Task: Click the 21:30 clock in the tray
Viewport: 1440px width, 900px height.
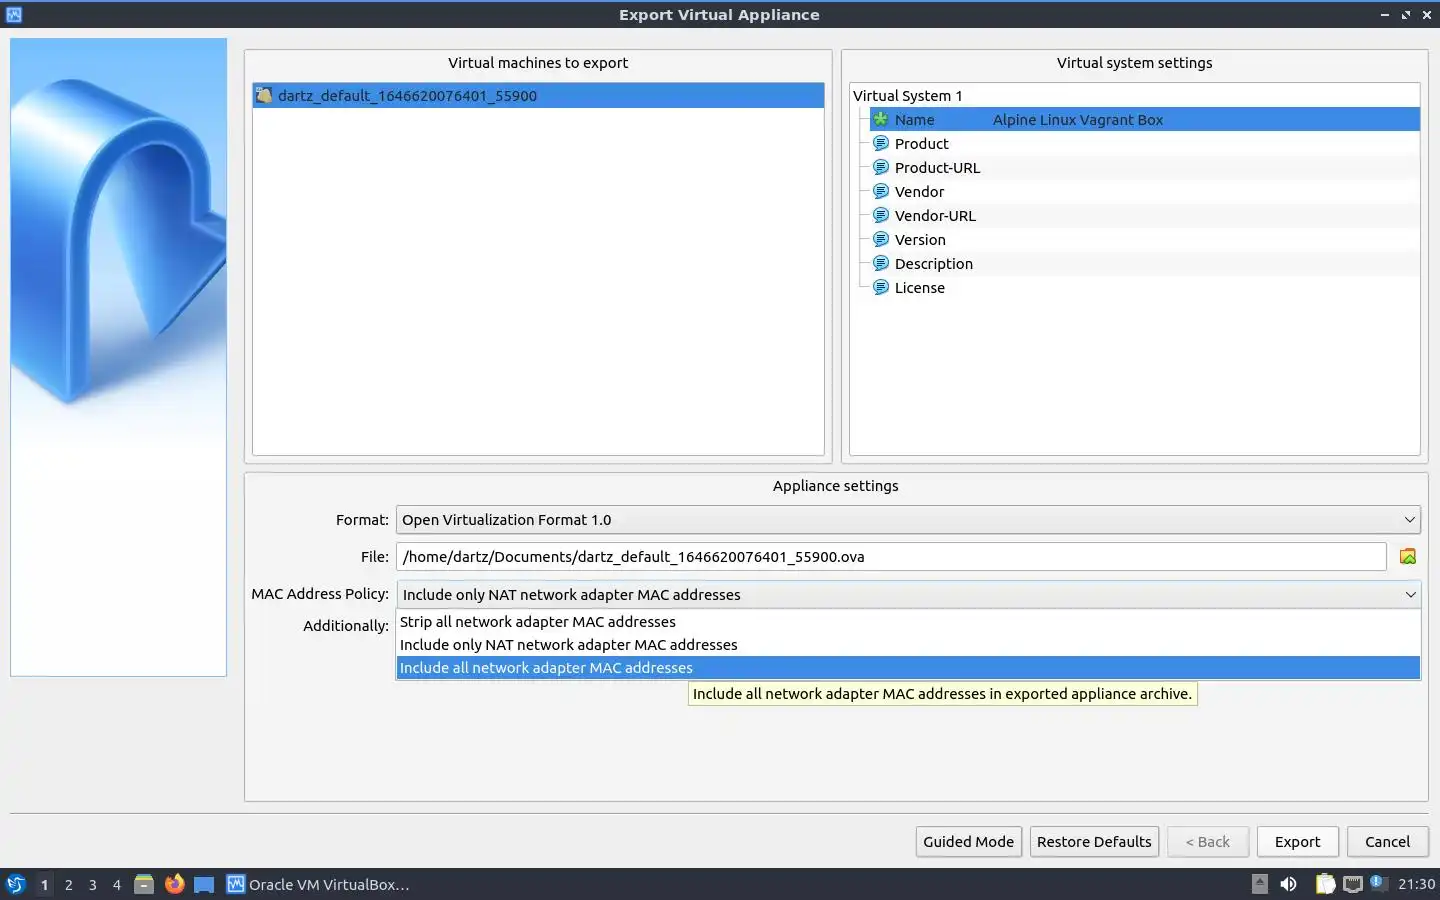Action: (x=1416, y=884)
